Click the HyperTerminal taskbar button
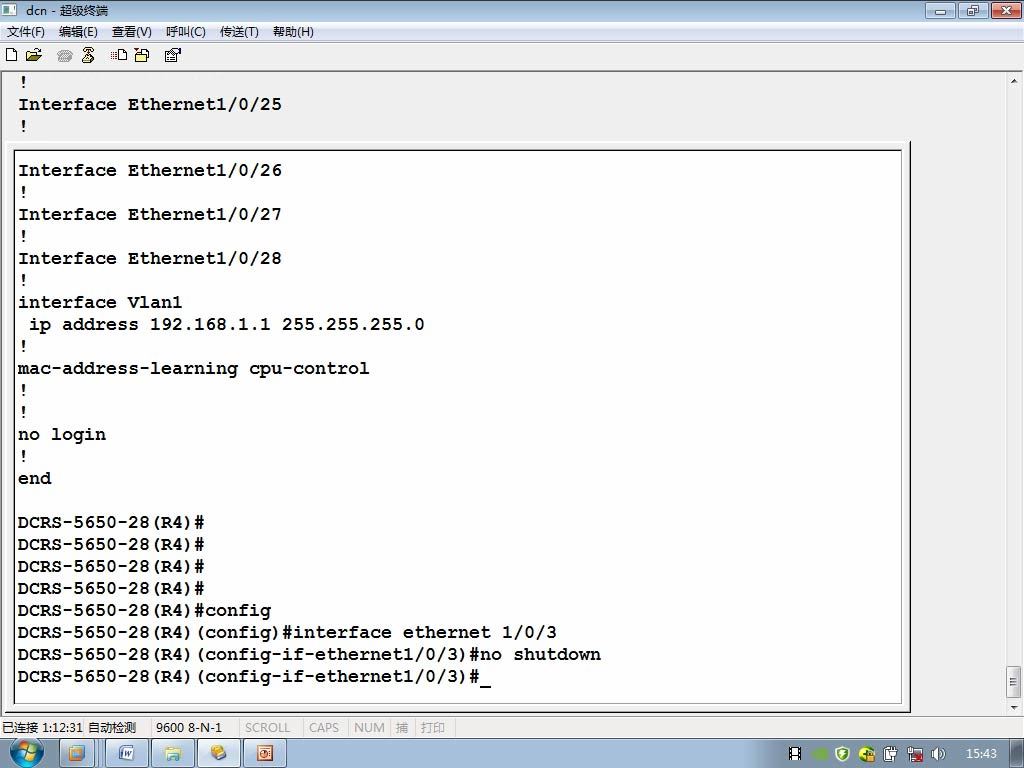The width and height of the screenshot is (1024, 768). pos(219,754)
